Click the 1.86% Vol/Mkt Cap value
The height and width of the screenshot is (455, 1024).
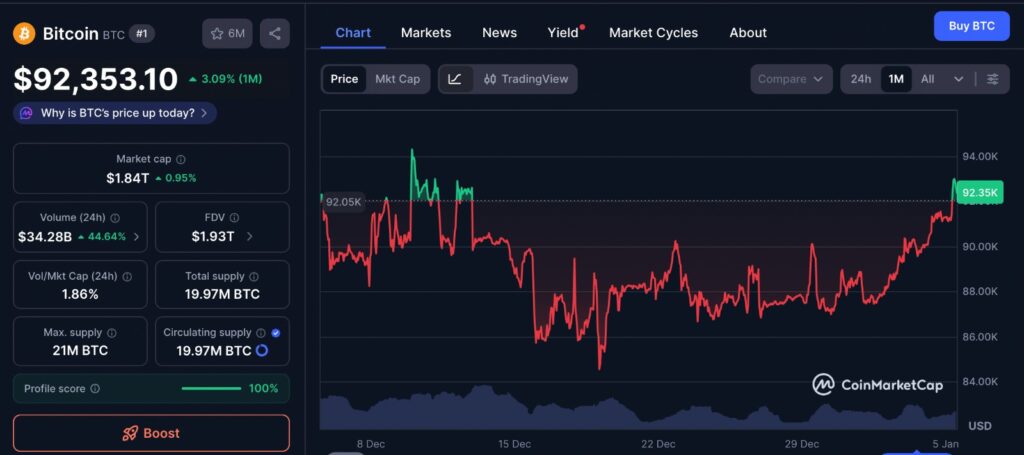[x=80, y=294]
